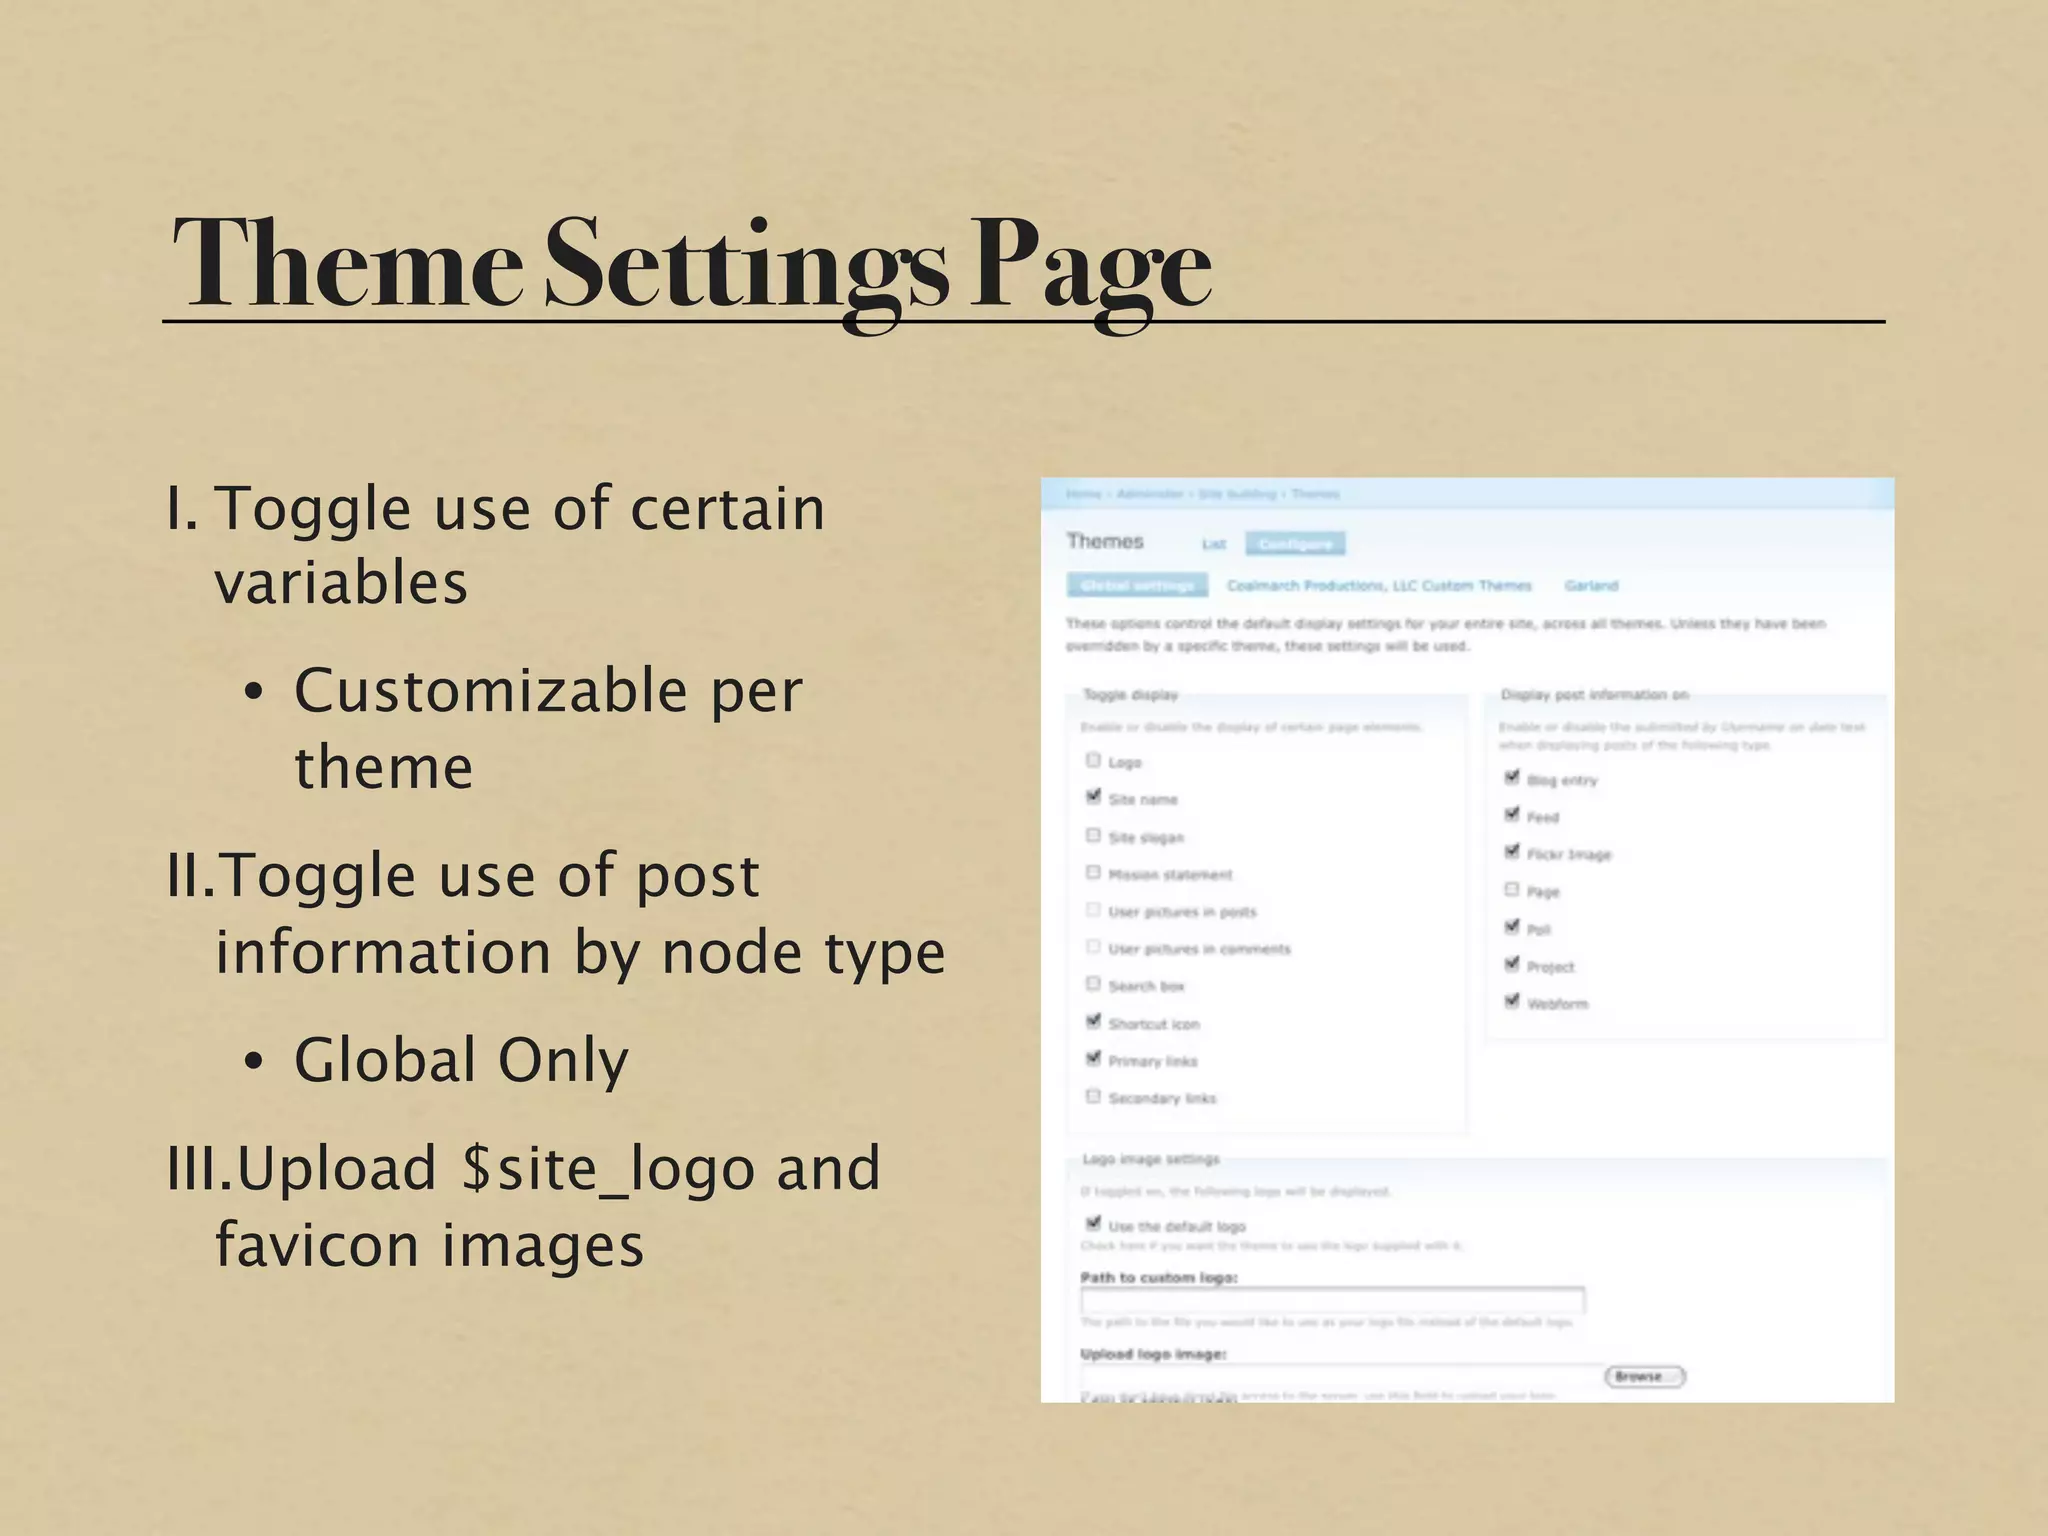Click the 'Global Only' bullet text
Screen dimensions: 2048x1536
[461, 1060]
